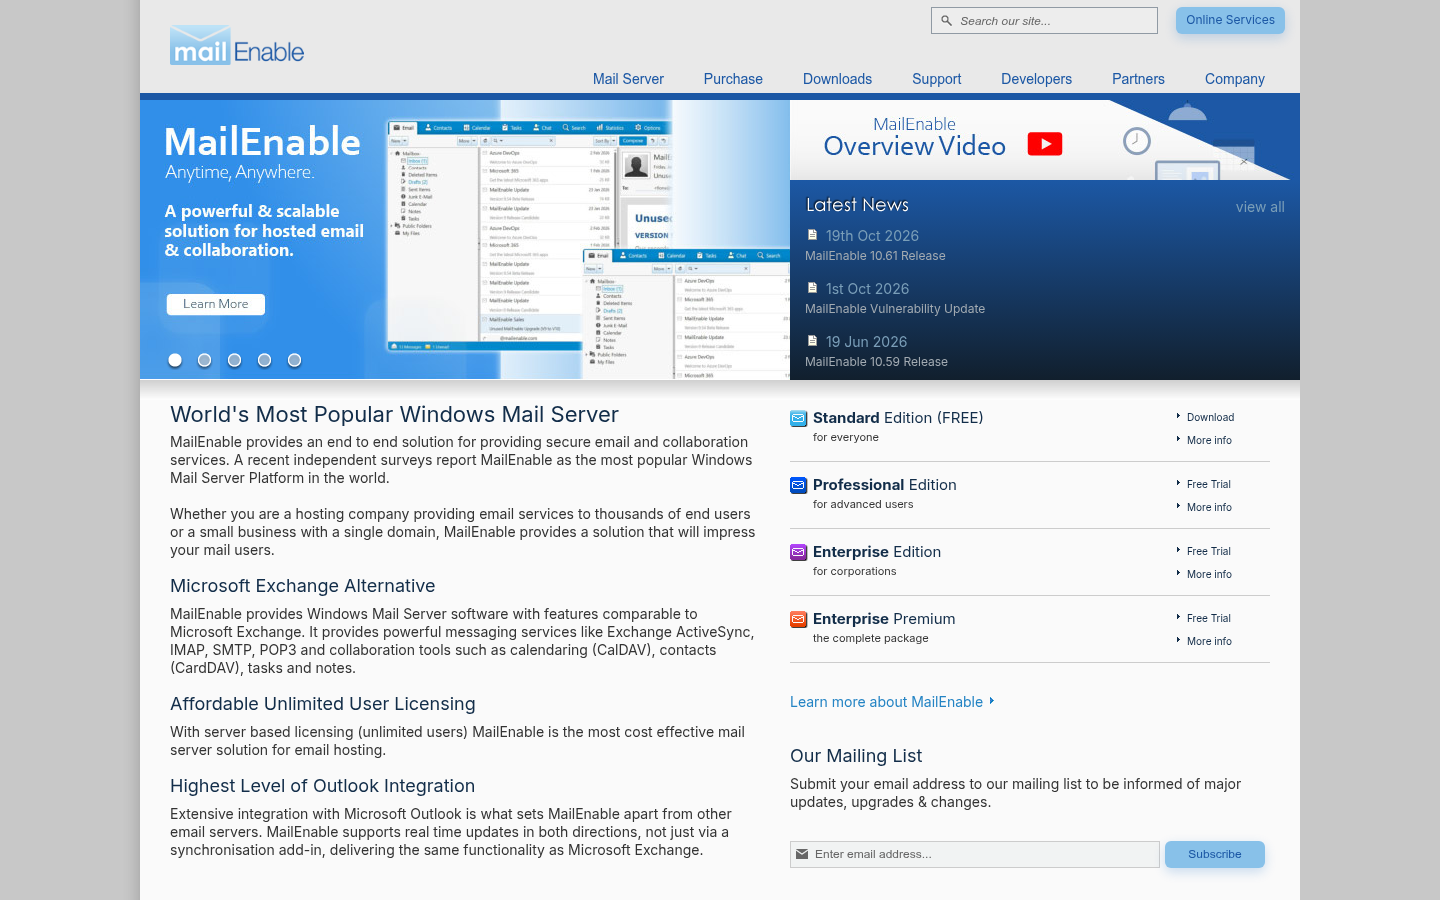Open the Downloads menu
The width and height of the screenshot is (1440, 900).
click(837, 79)
